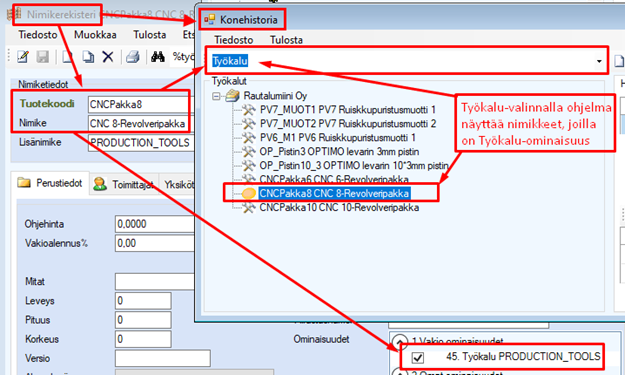The image size is (625, 375).
Task: Click the Rautalumiini Oy folder icon
Action: [x=232, y=96]
